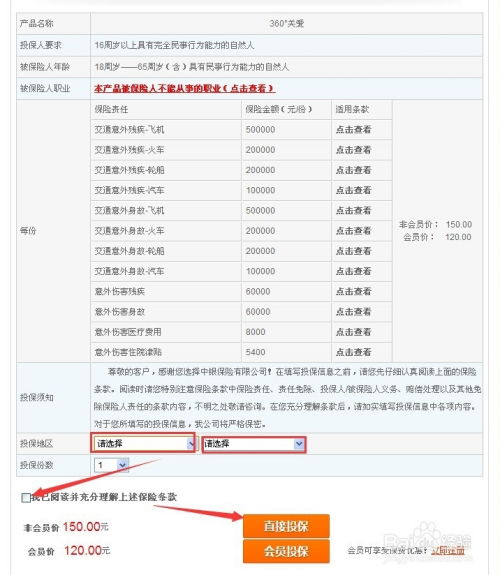View terms for 意外伤害残疾

[354, 291]
